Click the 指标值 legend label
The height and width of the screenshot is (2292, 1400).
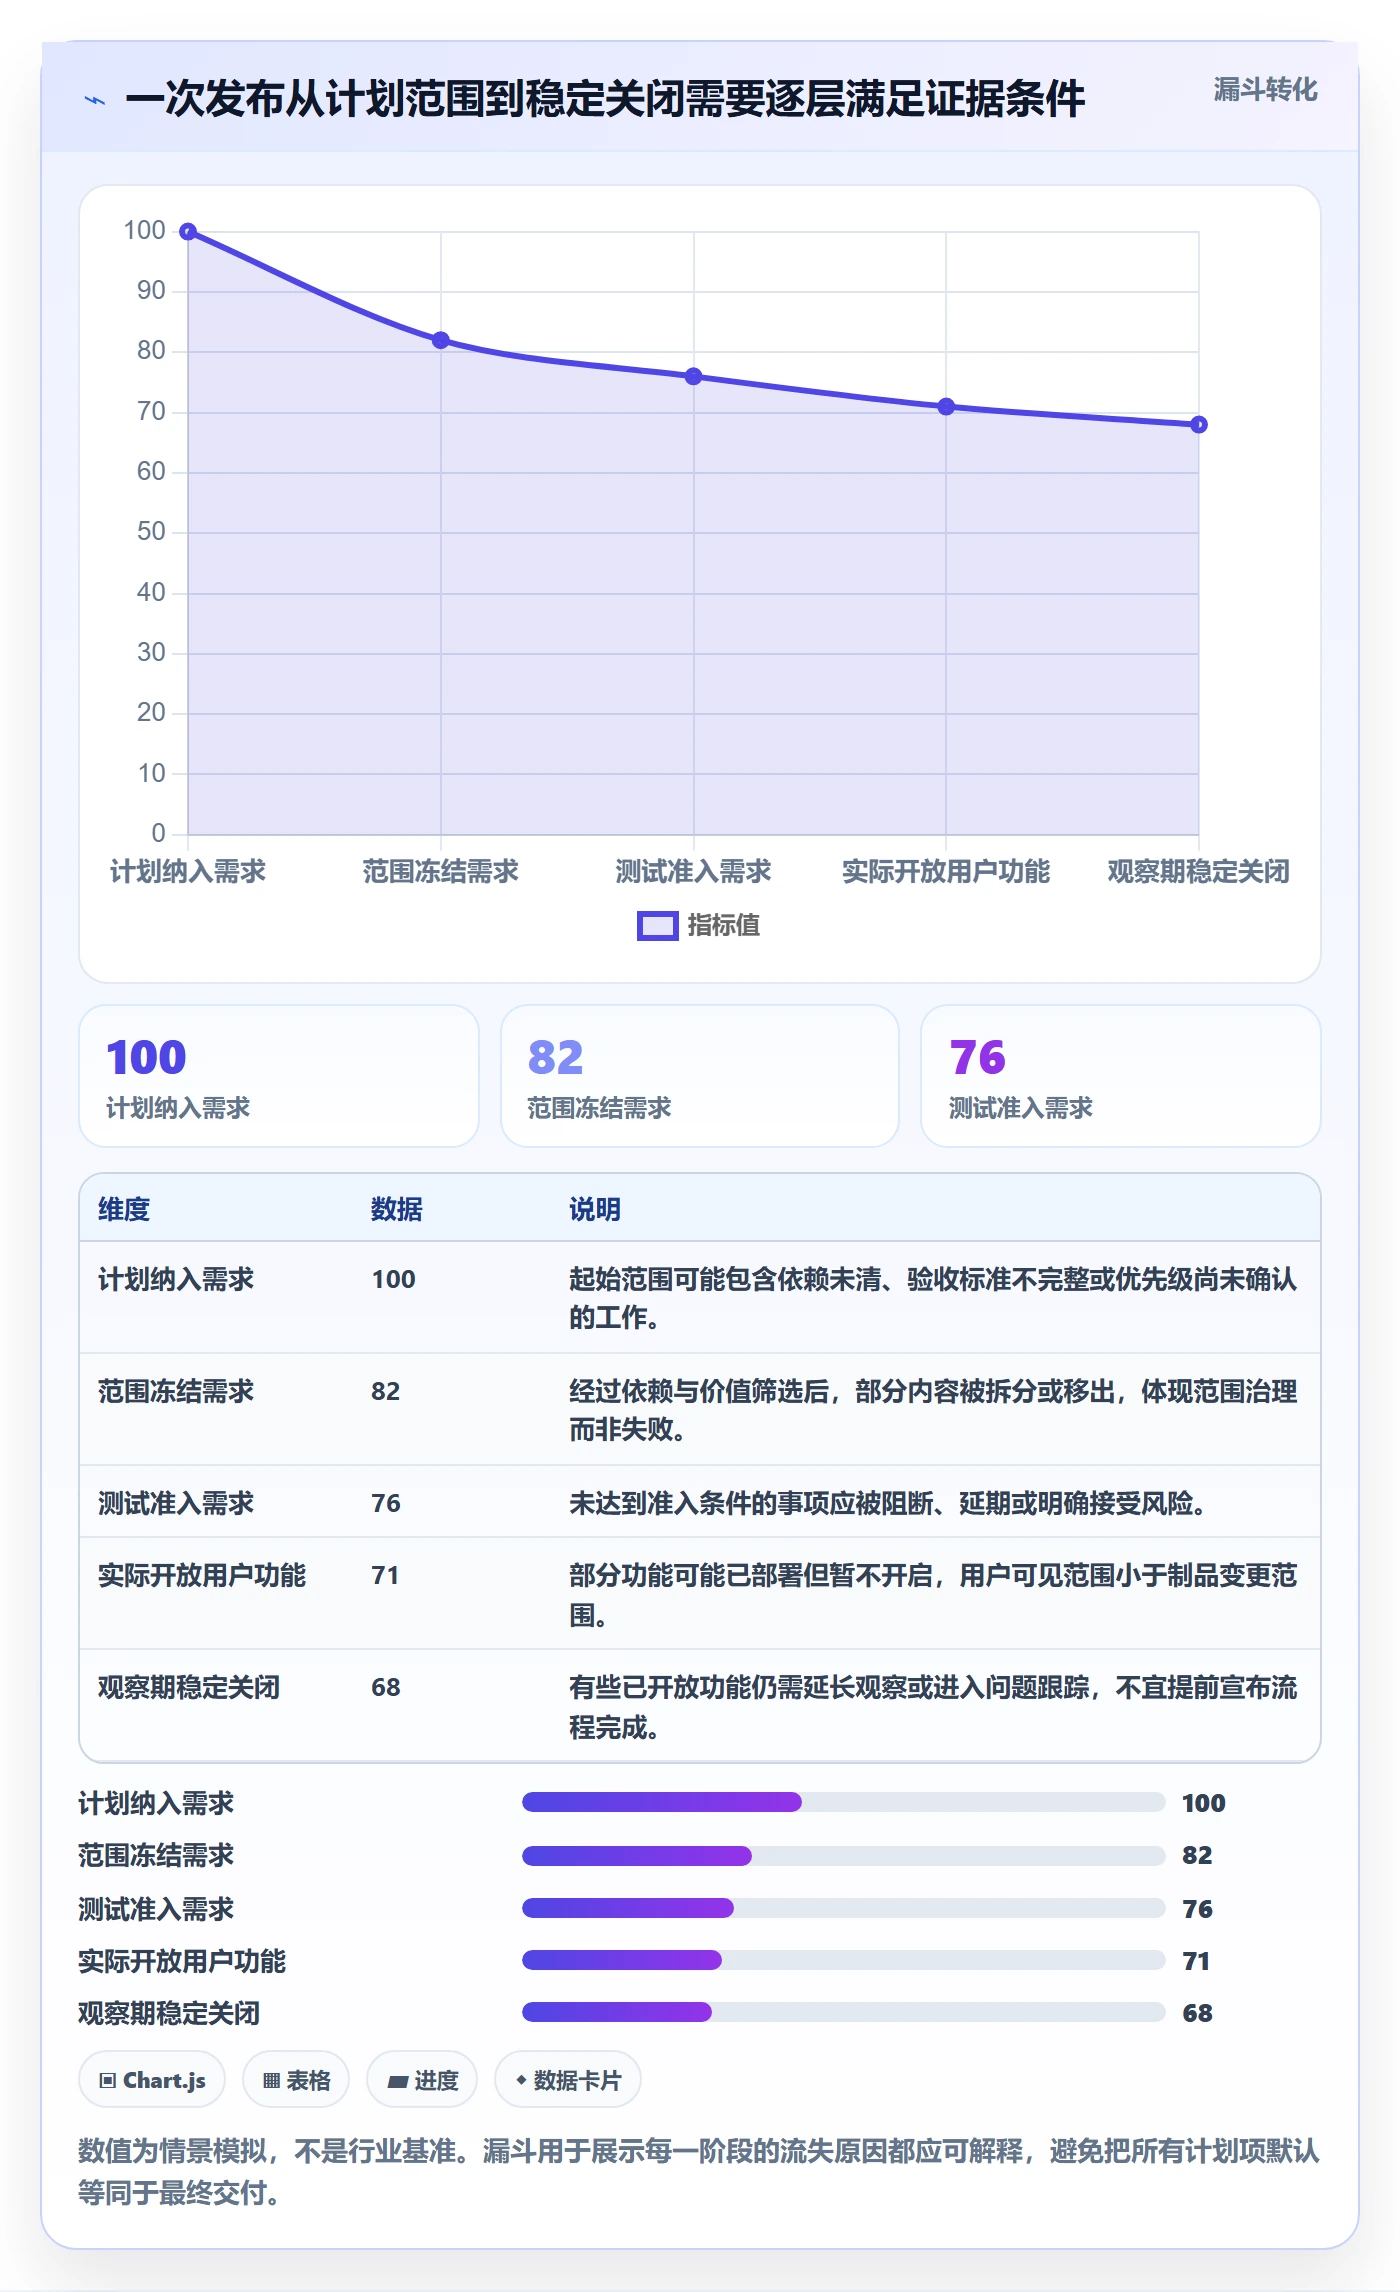[724, 926]
